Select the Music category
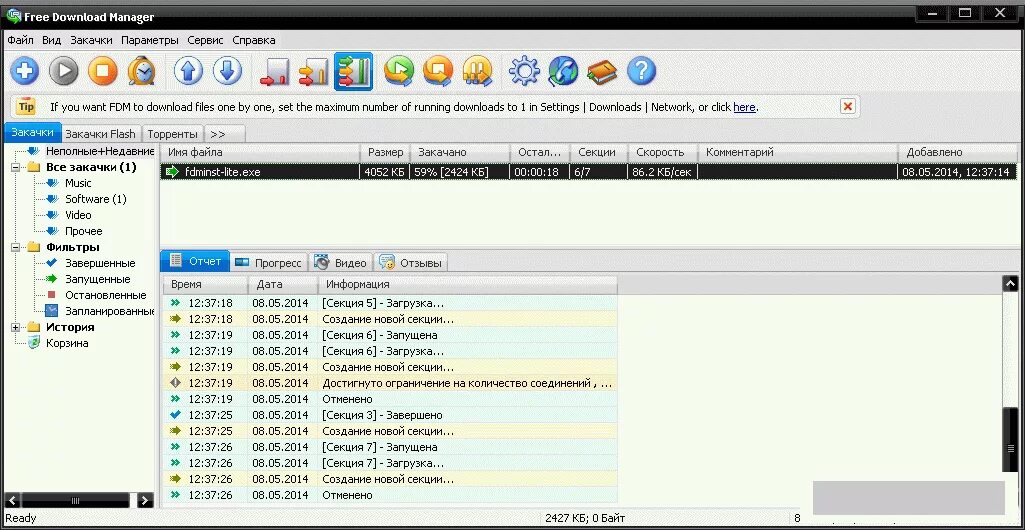 78,183
